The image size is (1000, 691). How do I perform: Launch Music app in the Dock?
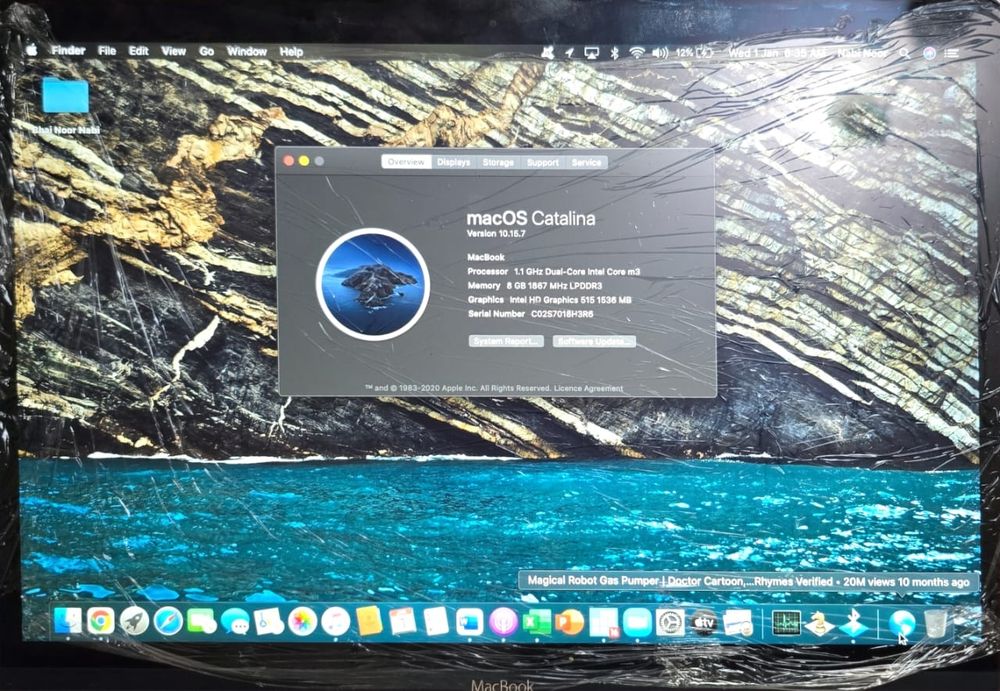coord(336,621)
